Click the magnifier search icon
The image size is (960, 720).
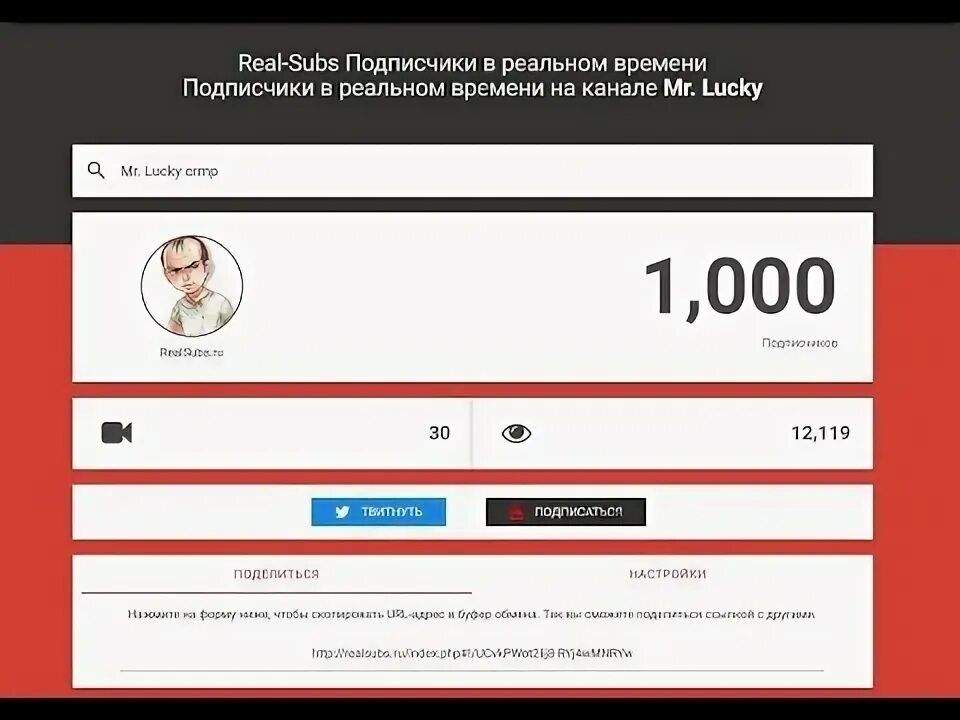point(96,170)
